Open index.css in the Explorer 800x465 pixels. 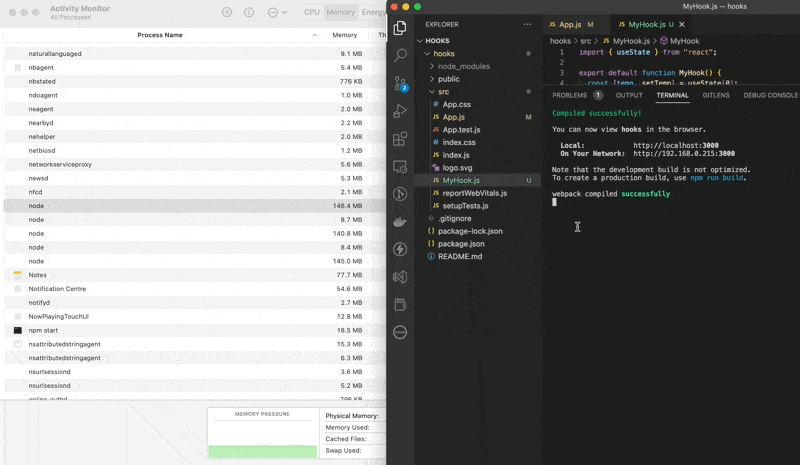(x=458, y=142)
